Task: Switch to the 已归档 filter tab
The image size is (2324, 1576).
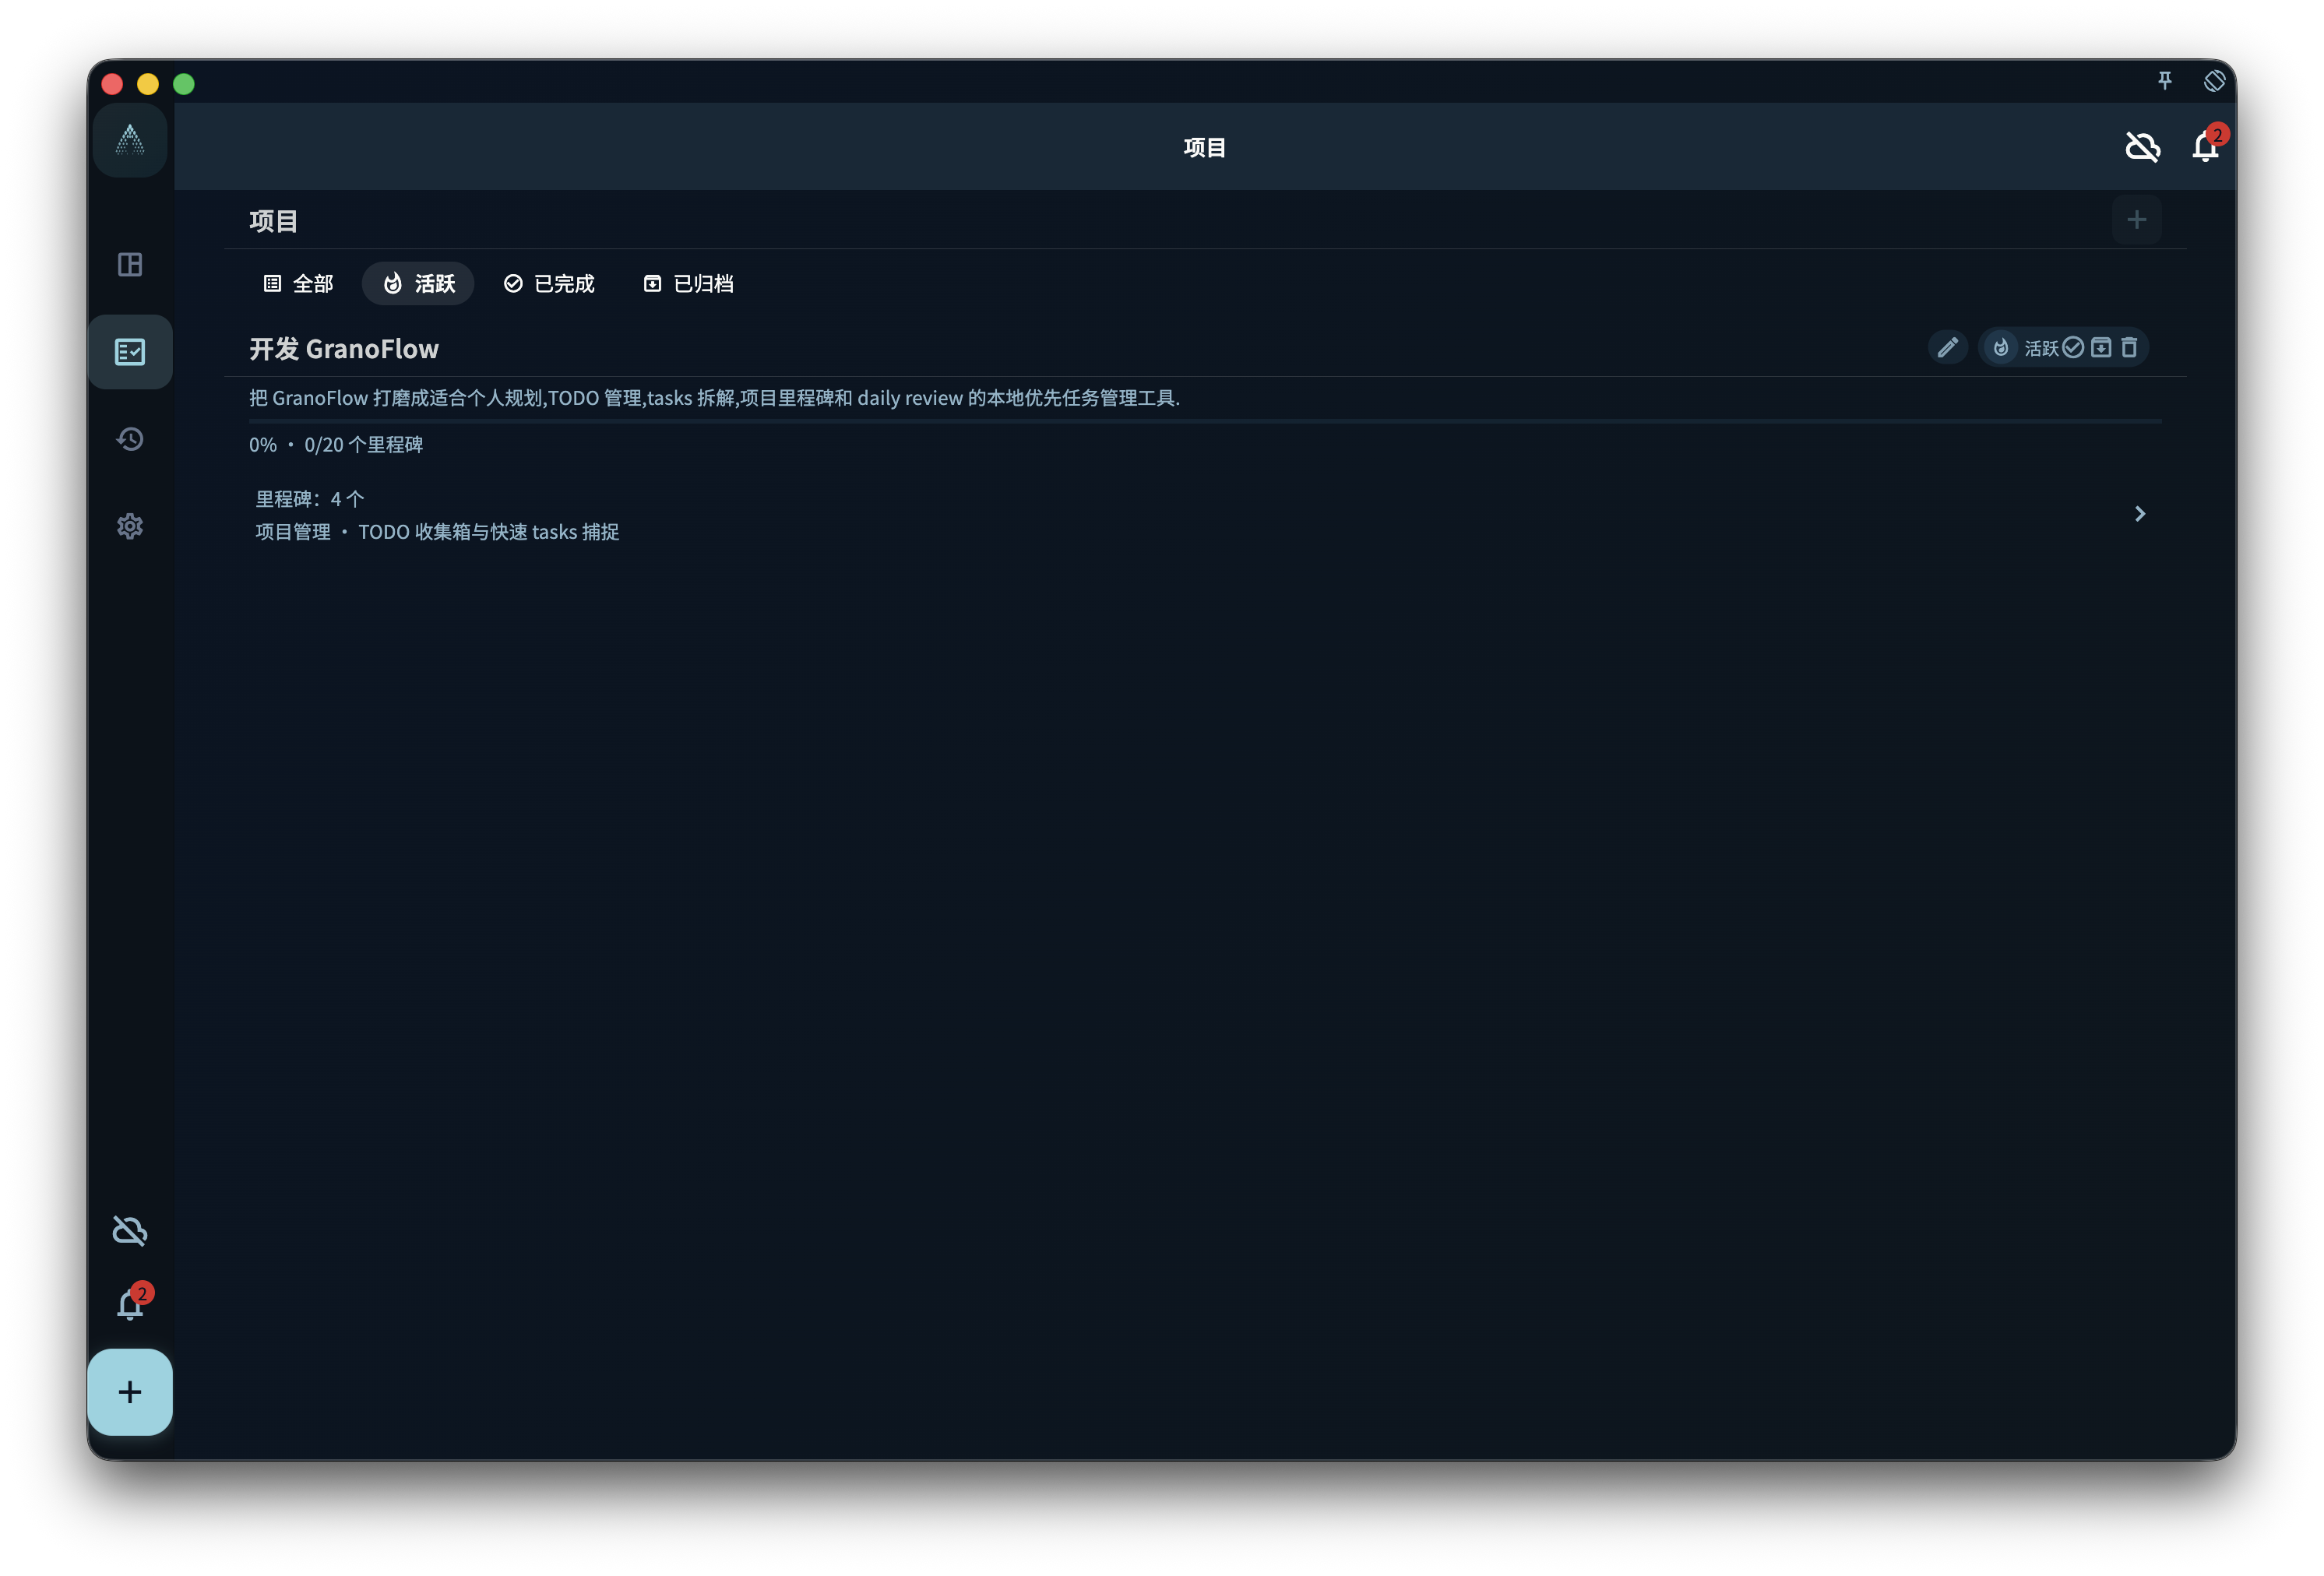Action: point(688,284)
